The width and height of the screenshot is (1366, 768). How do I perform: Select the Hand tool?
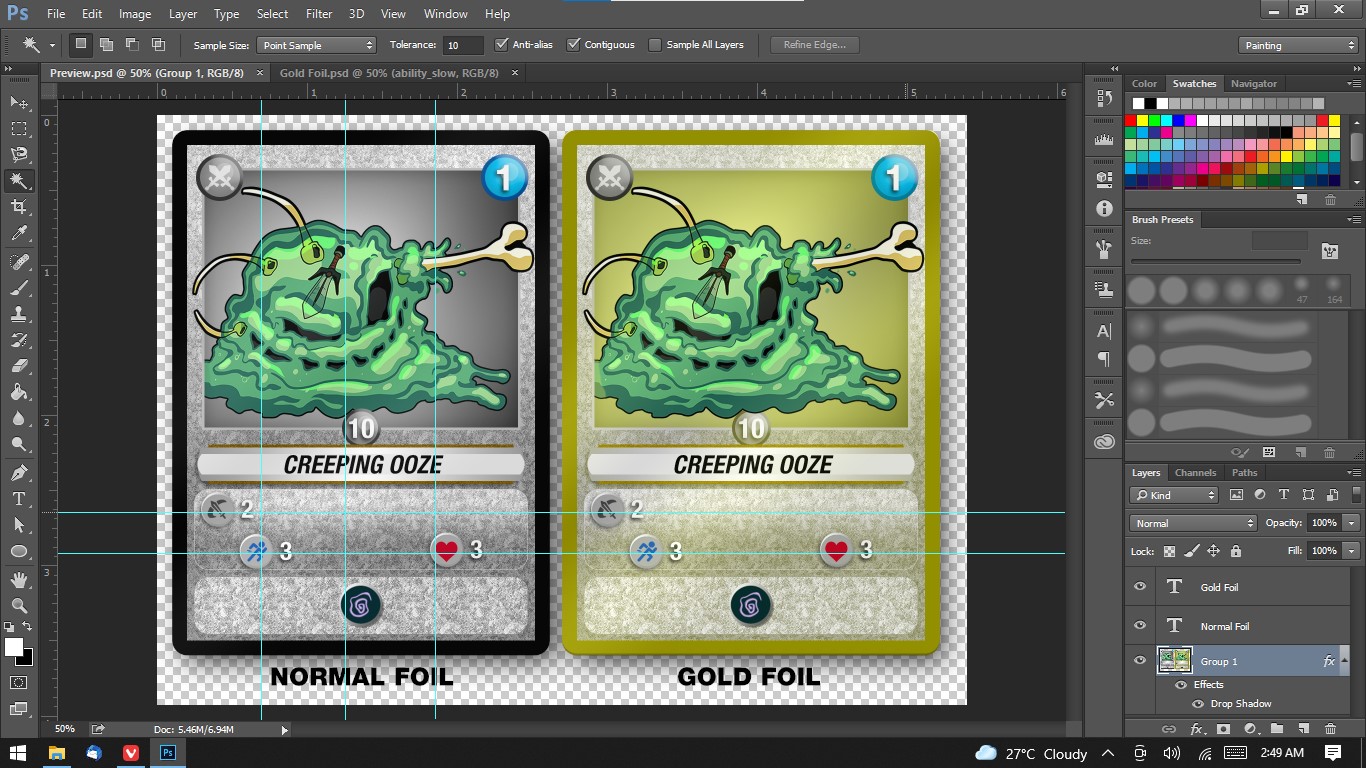19,579
